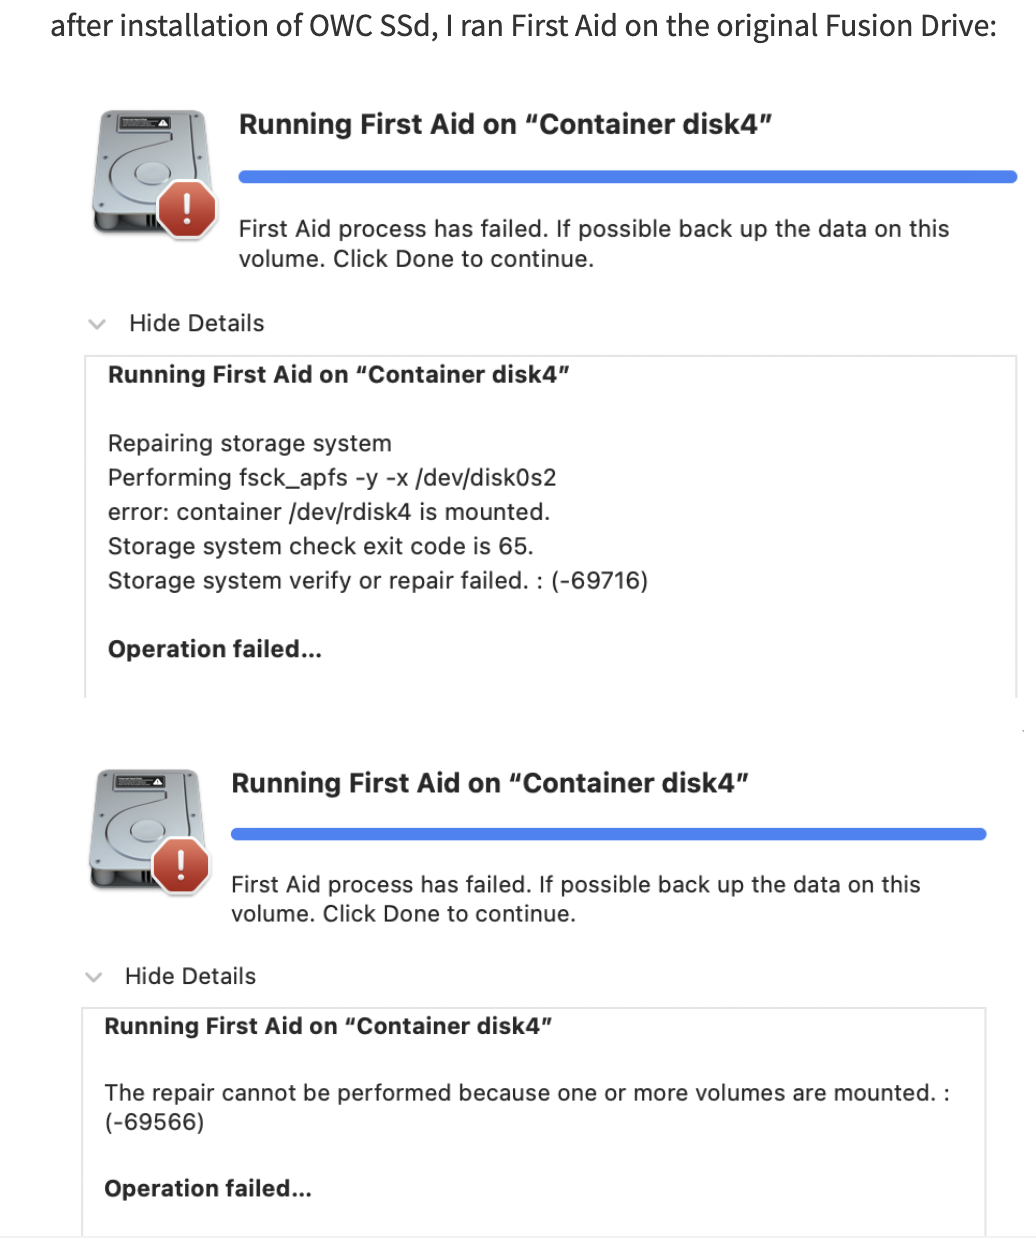
Task: Click the red alert badge in the first dialog
Action: point(186,209)
